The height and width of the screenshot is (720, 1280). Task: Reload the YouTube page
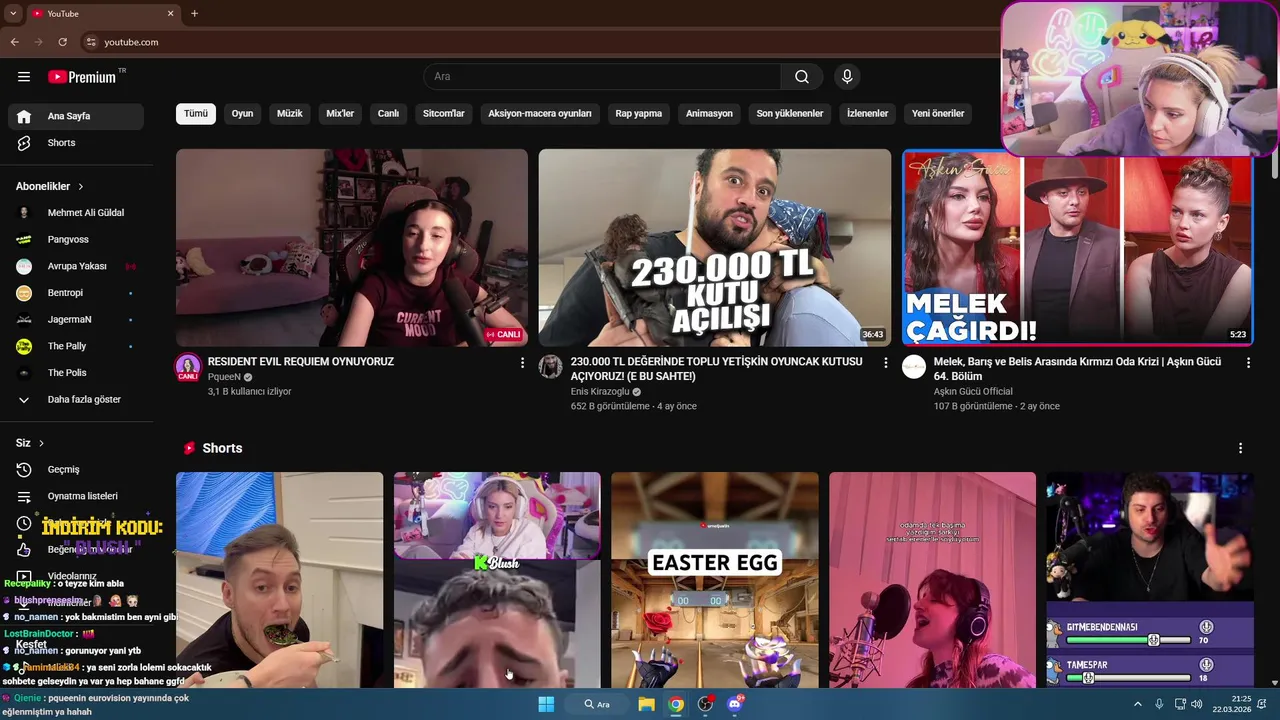tap(62, 42)
